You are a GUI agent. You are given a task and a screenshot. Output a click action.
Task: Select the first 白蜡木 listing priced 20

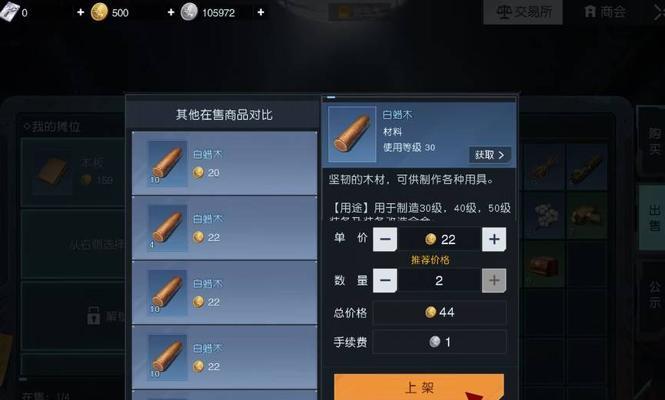tap(224, 163)
